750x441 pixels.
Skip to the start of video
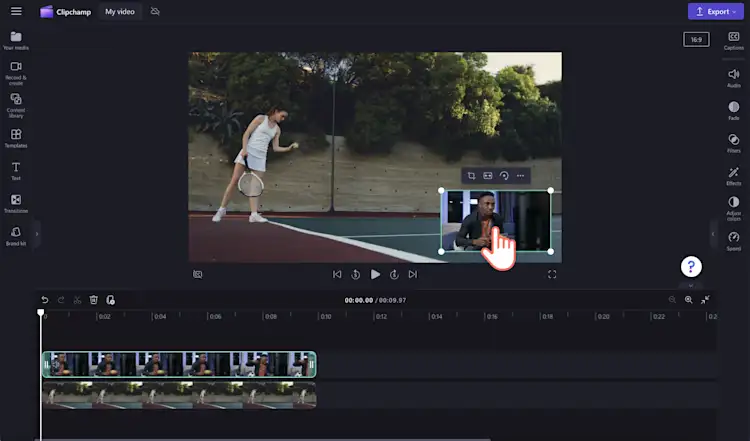click(337, 274)
